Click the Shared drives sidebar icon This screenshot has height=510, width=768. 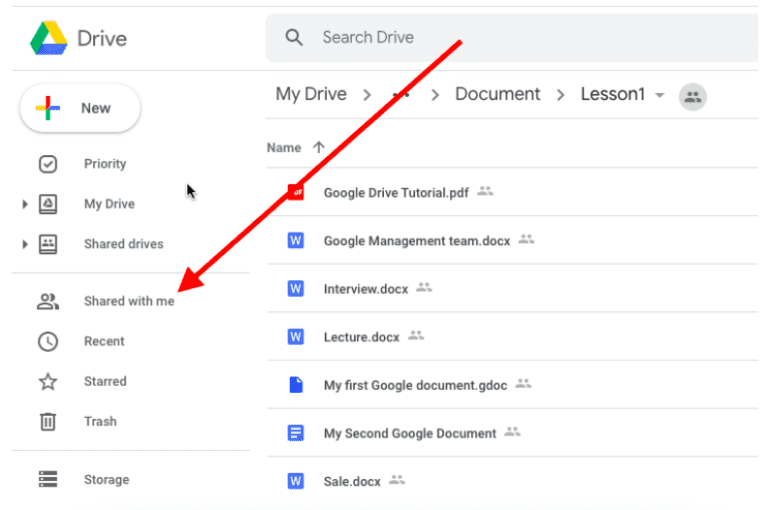pos(48,244)
